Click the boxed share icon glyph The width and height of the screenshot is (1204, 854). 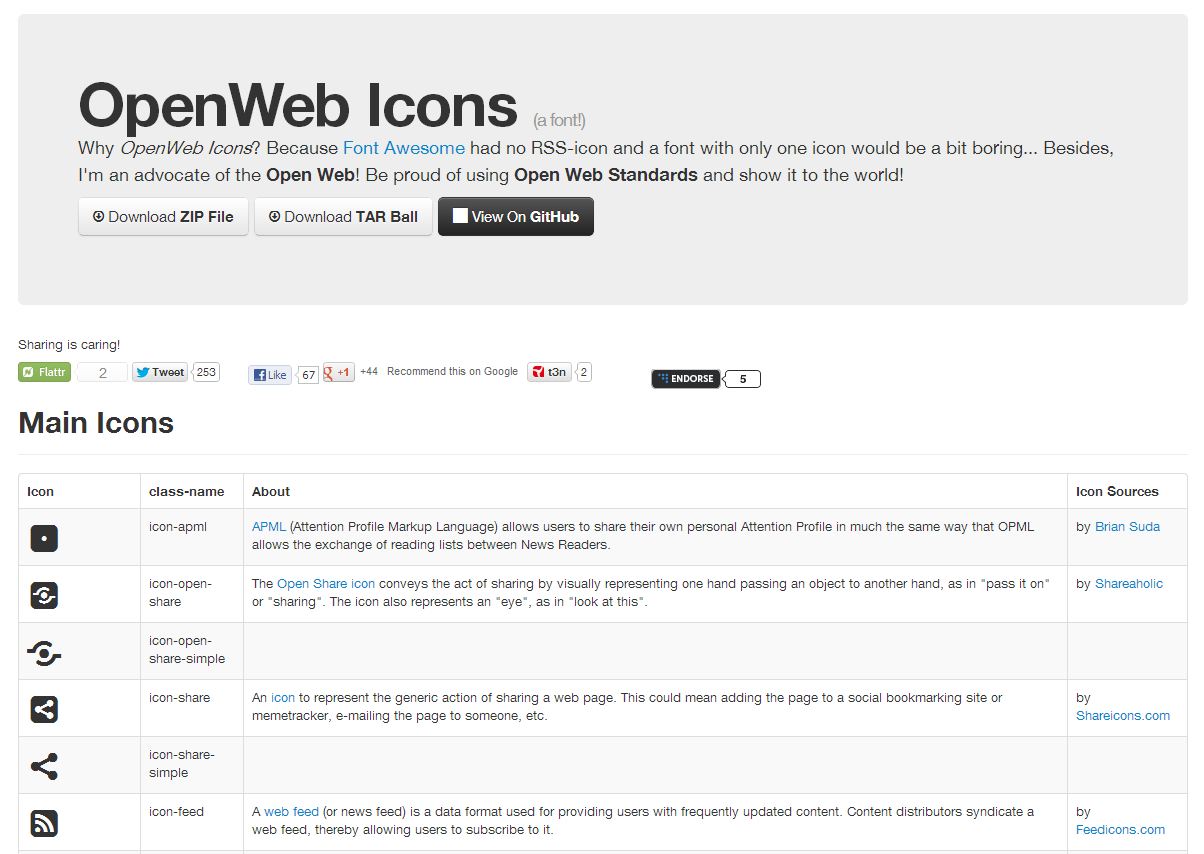(44, 710)
